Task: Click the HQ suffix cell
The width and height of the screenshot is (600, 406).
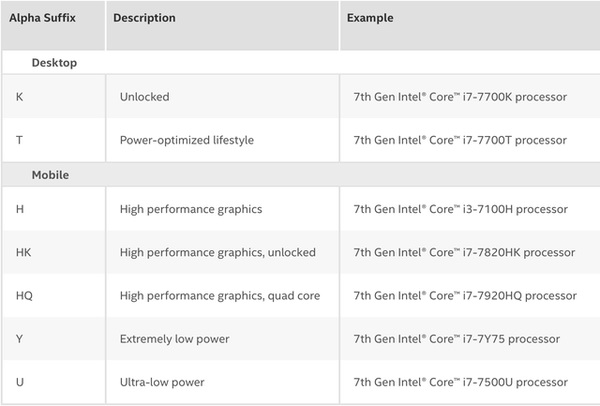Action: 26,295
